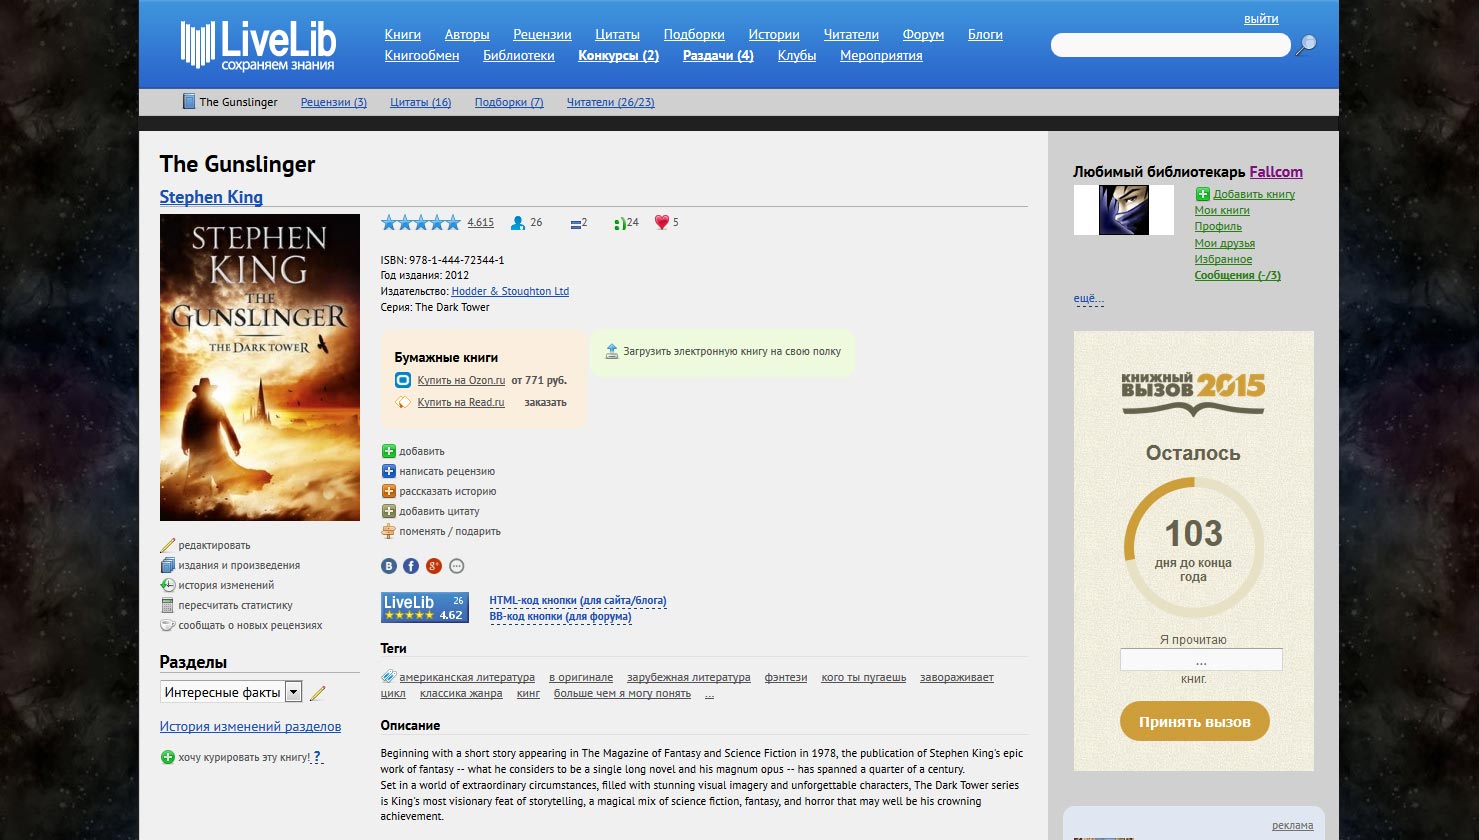Screen dimensions: 1479x840
Task: Click the Купить на Ozon.ru link
Action: click(461, 380)
